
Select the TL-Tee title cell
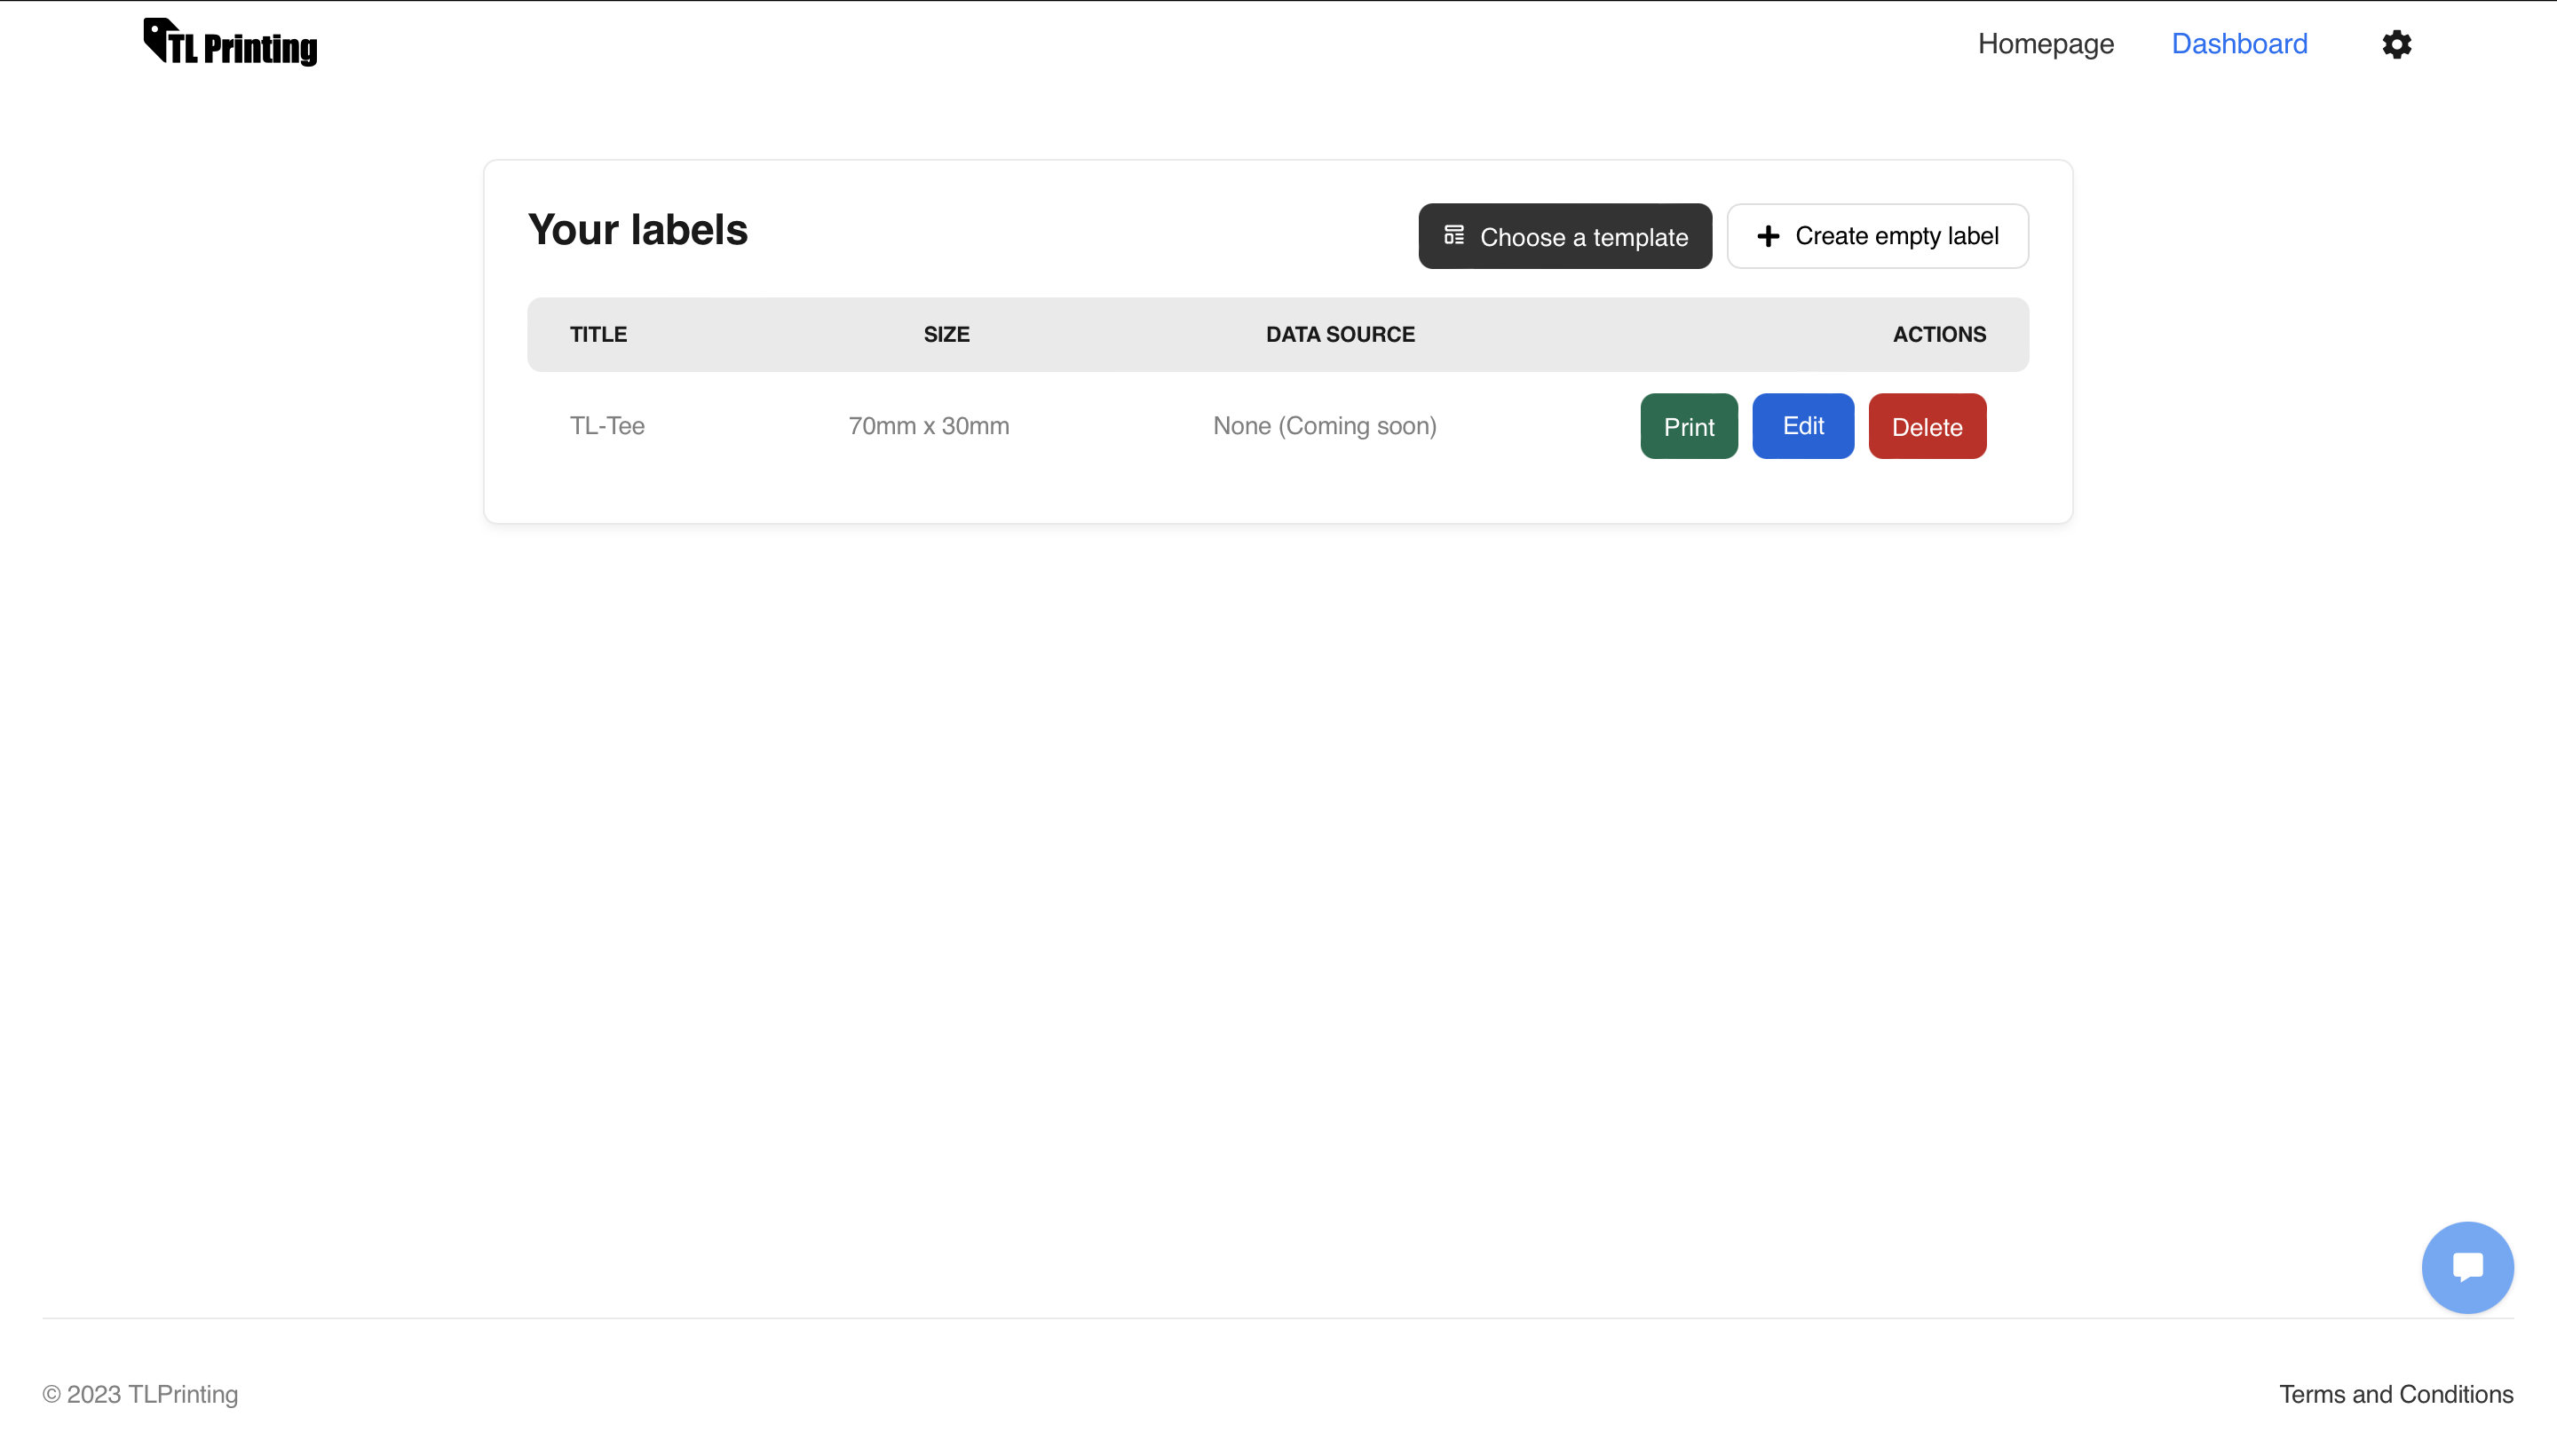(607, 426)
